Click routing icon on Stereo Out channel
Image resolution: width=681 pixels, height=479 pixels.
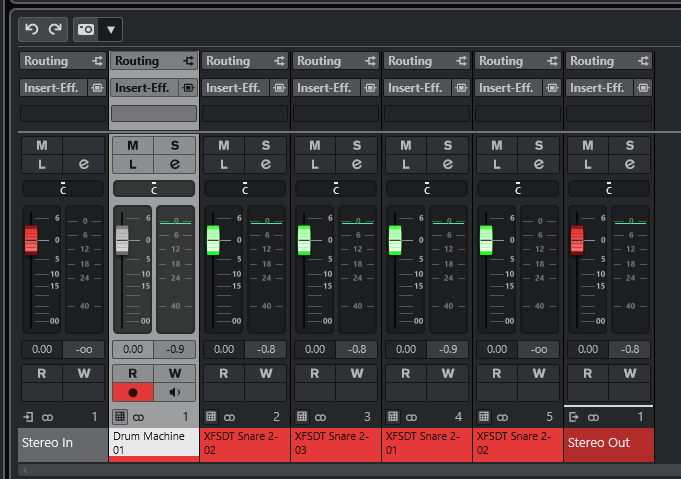tap(643, 61)
